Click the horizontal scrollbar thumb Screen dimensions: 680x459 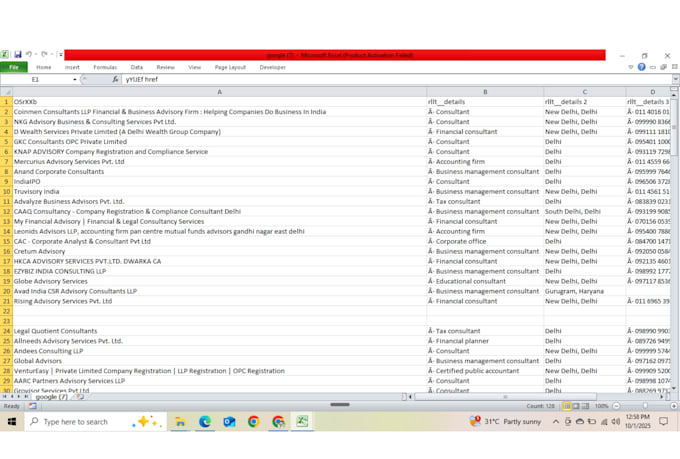(505, 397)
